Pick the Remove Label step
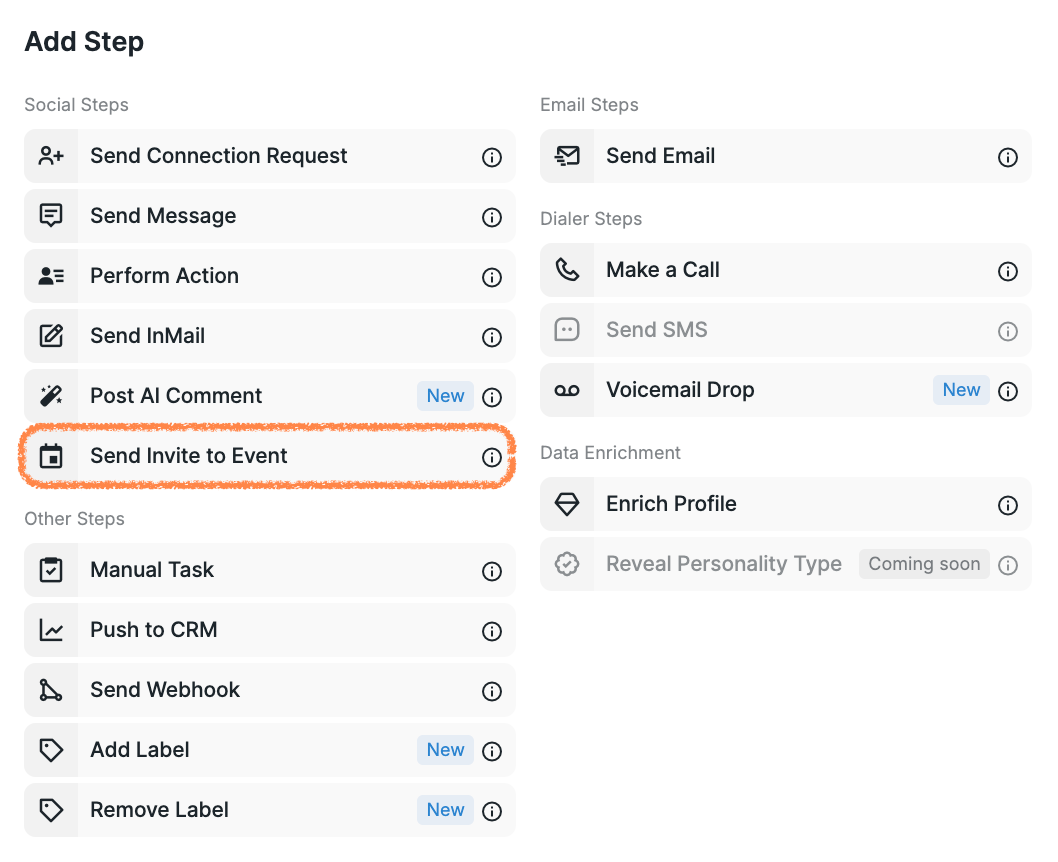Image resolution: width=1058 pixels, height=862 pixels. (159, 810)
